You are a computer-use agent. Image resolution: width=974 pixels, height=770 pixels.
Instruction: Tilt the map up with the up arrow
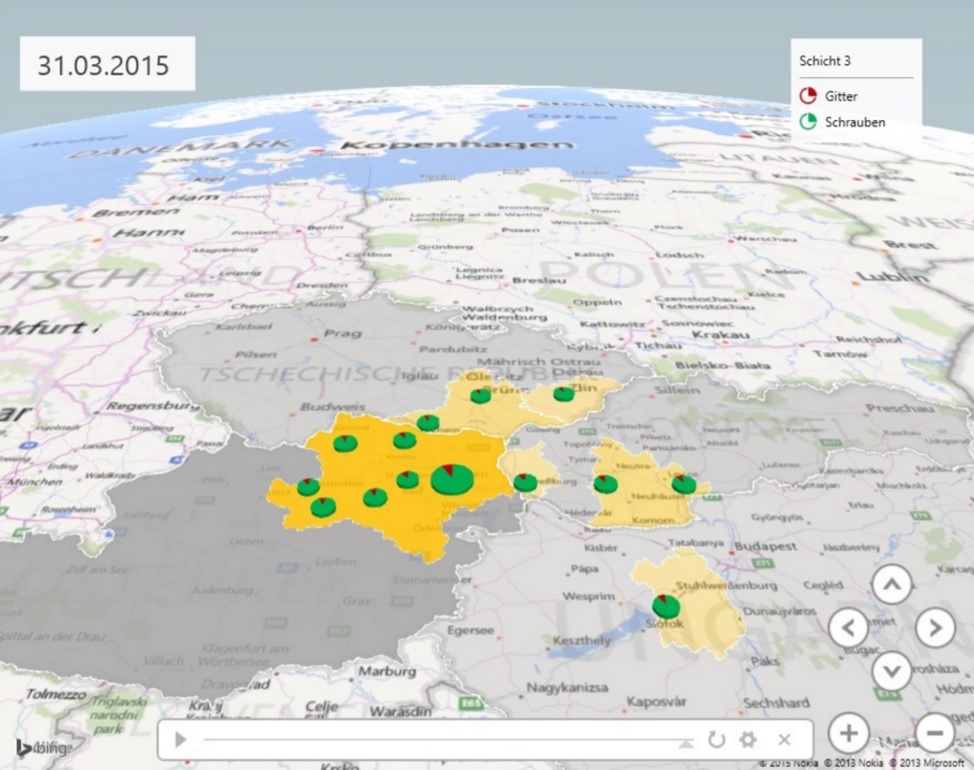[892, 584]
